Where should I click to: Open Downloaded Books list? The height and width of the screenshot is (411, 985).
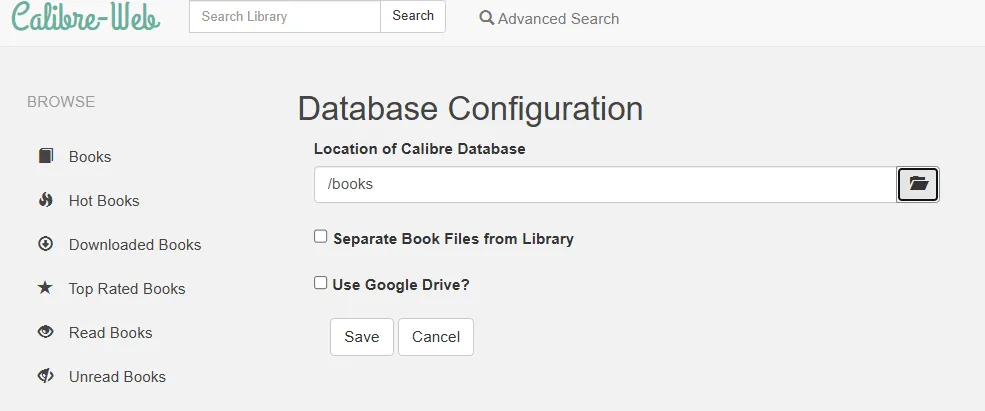(135, 245)
